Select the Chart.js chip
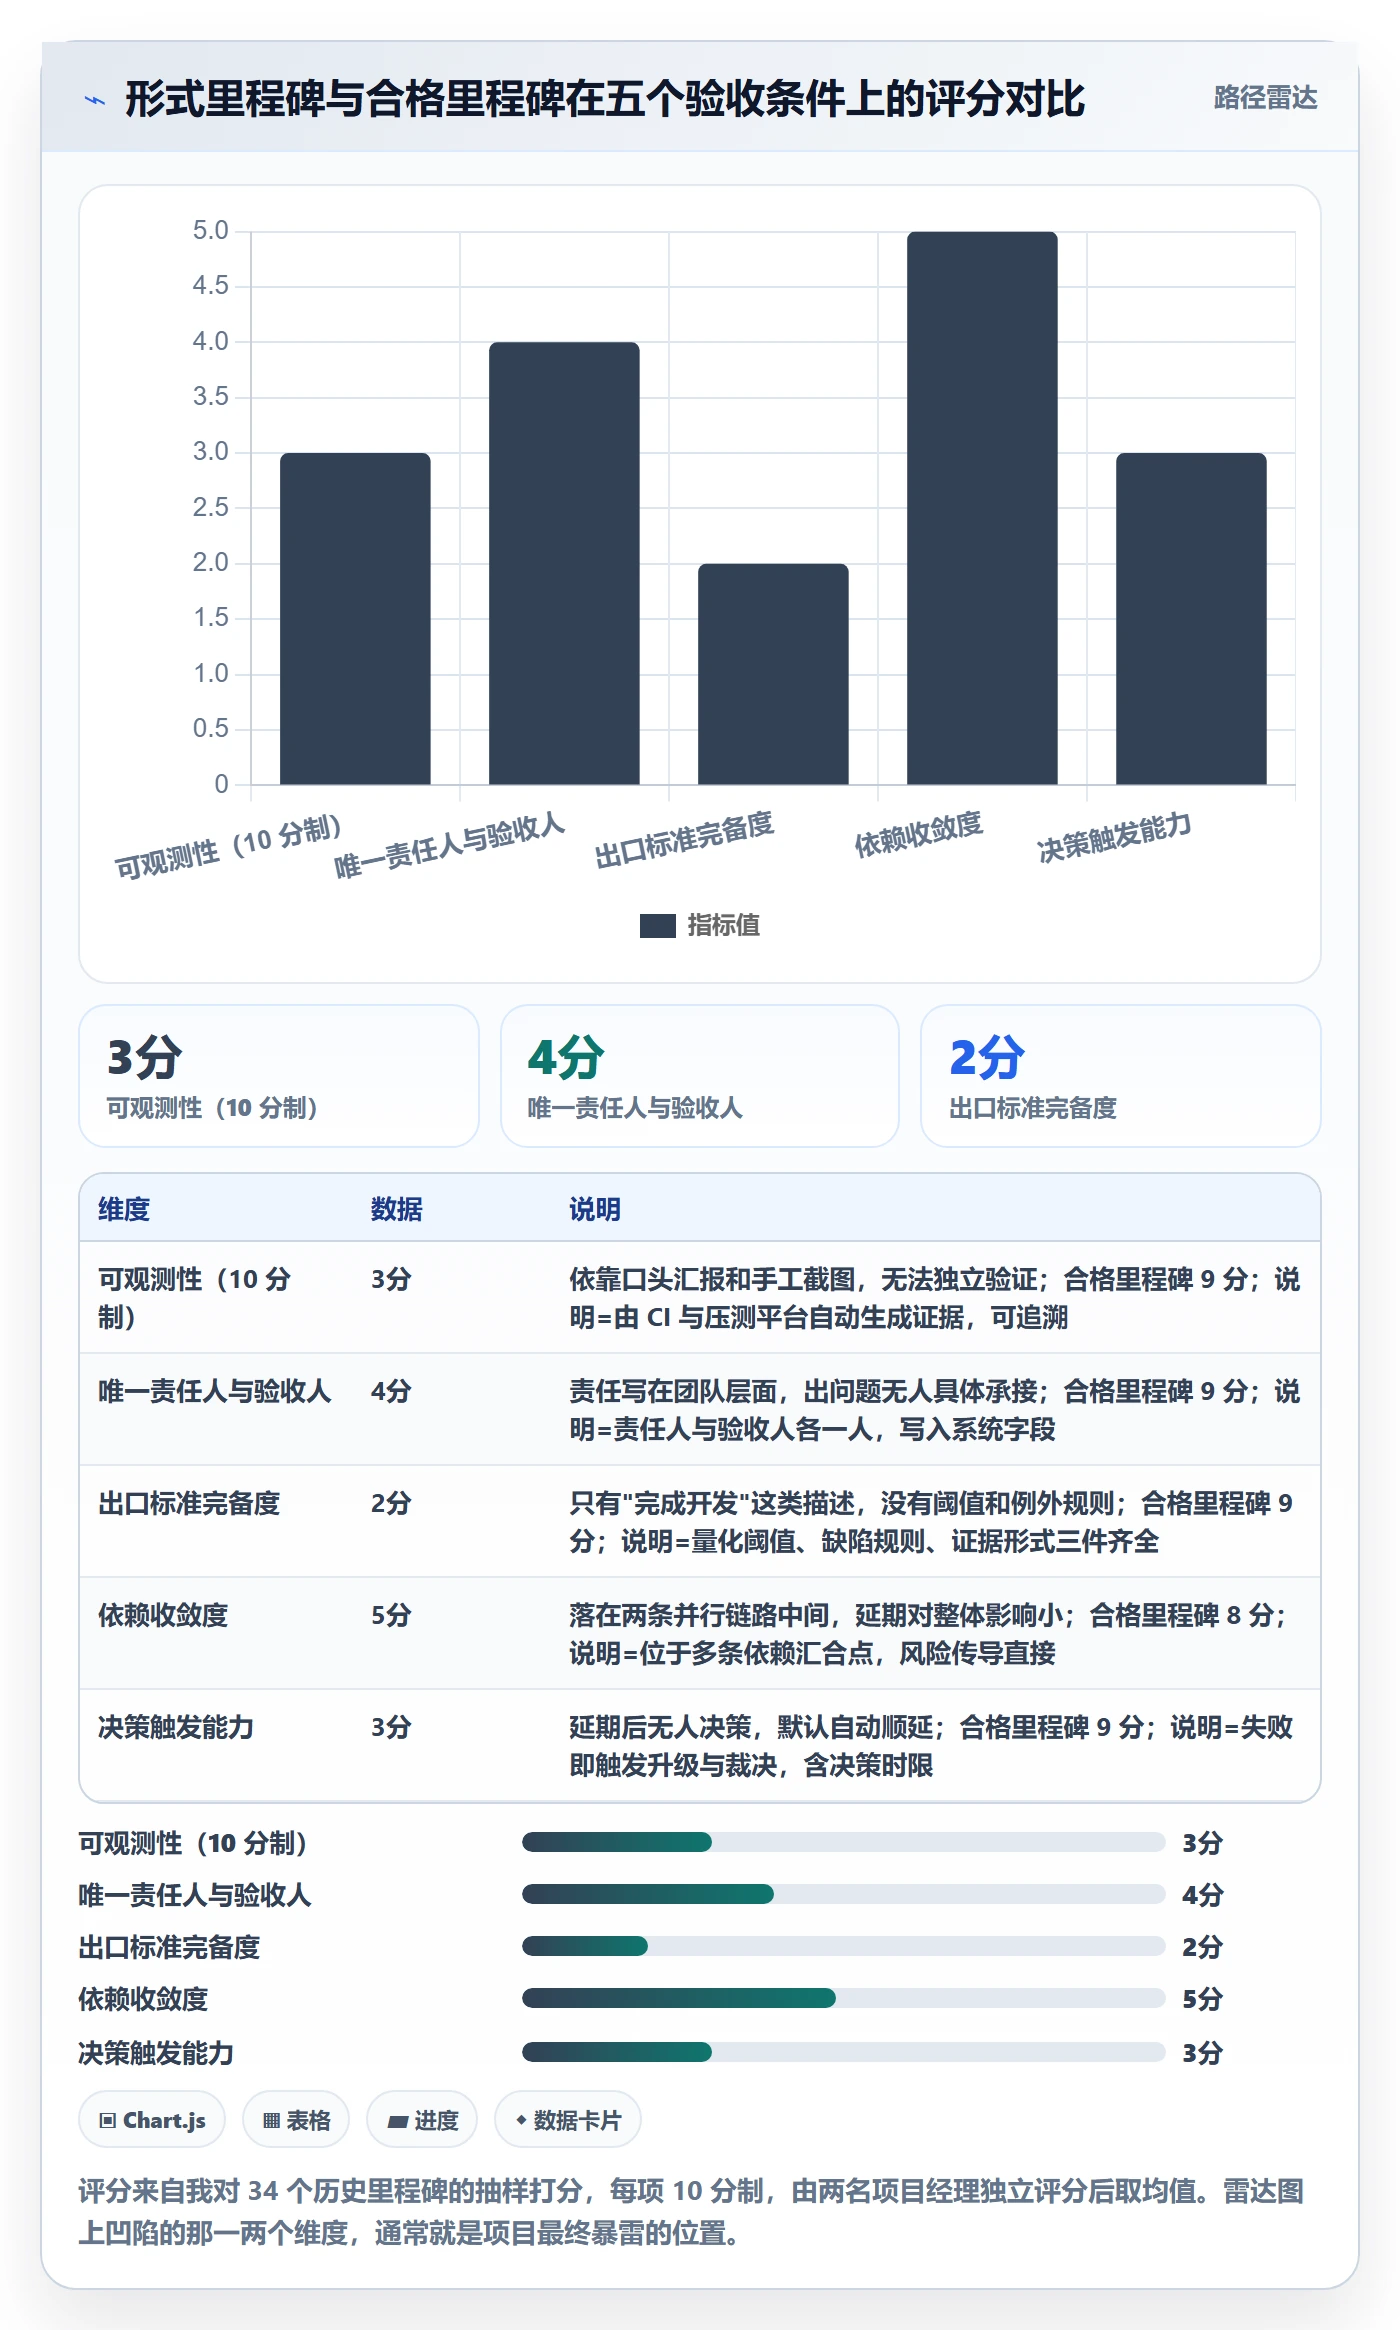The image size is (1400, 2330). (x=152, y=2120)
